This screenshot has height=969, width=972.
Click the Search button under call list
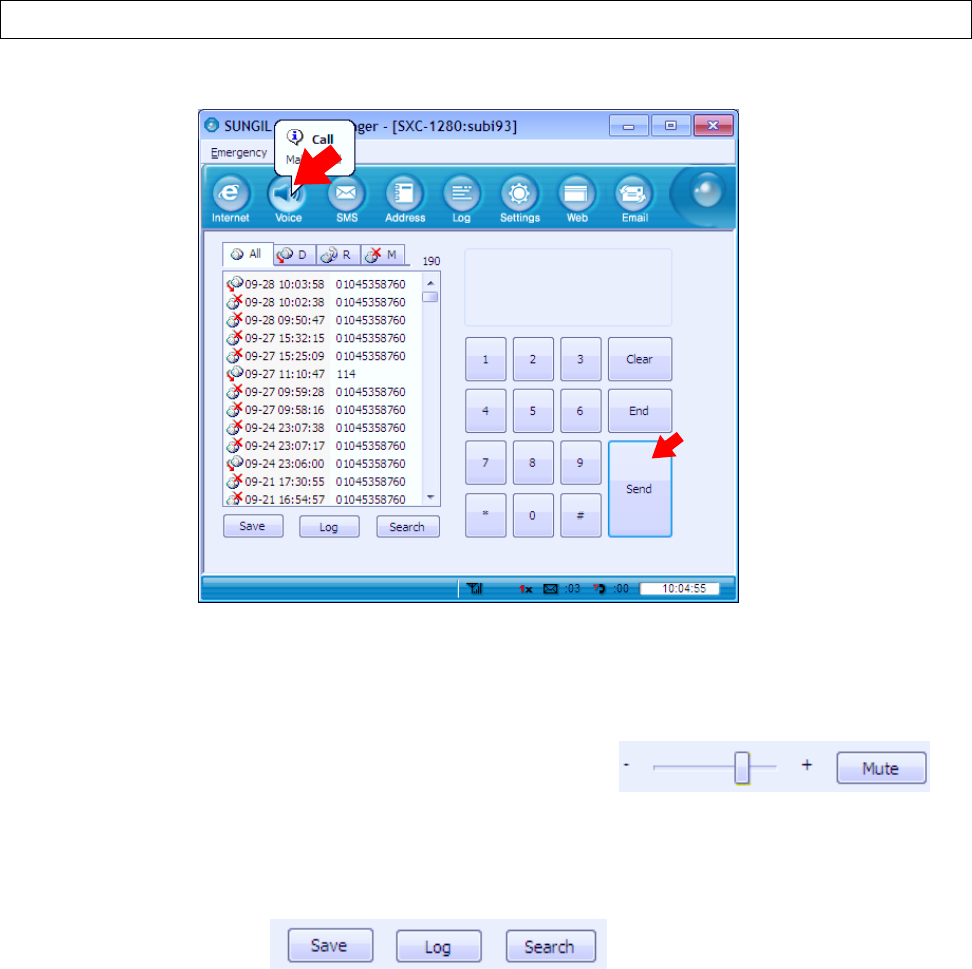(x=408, y=527)
